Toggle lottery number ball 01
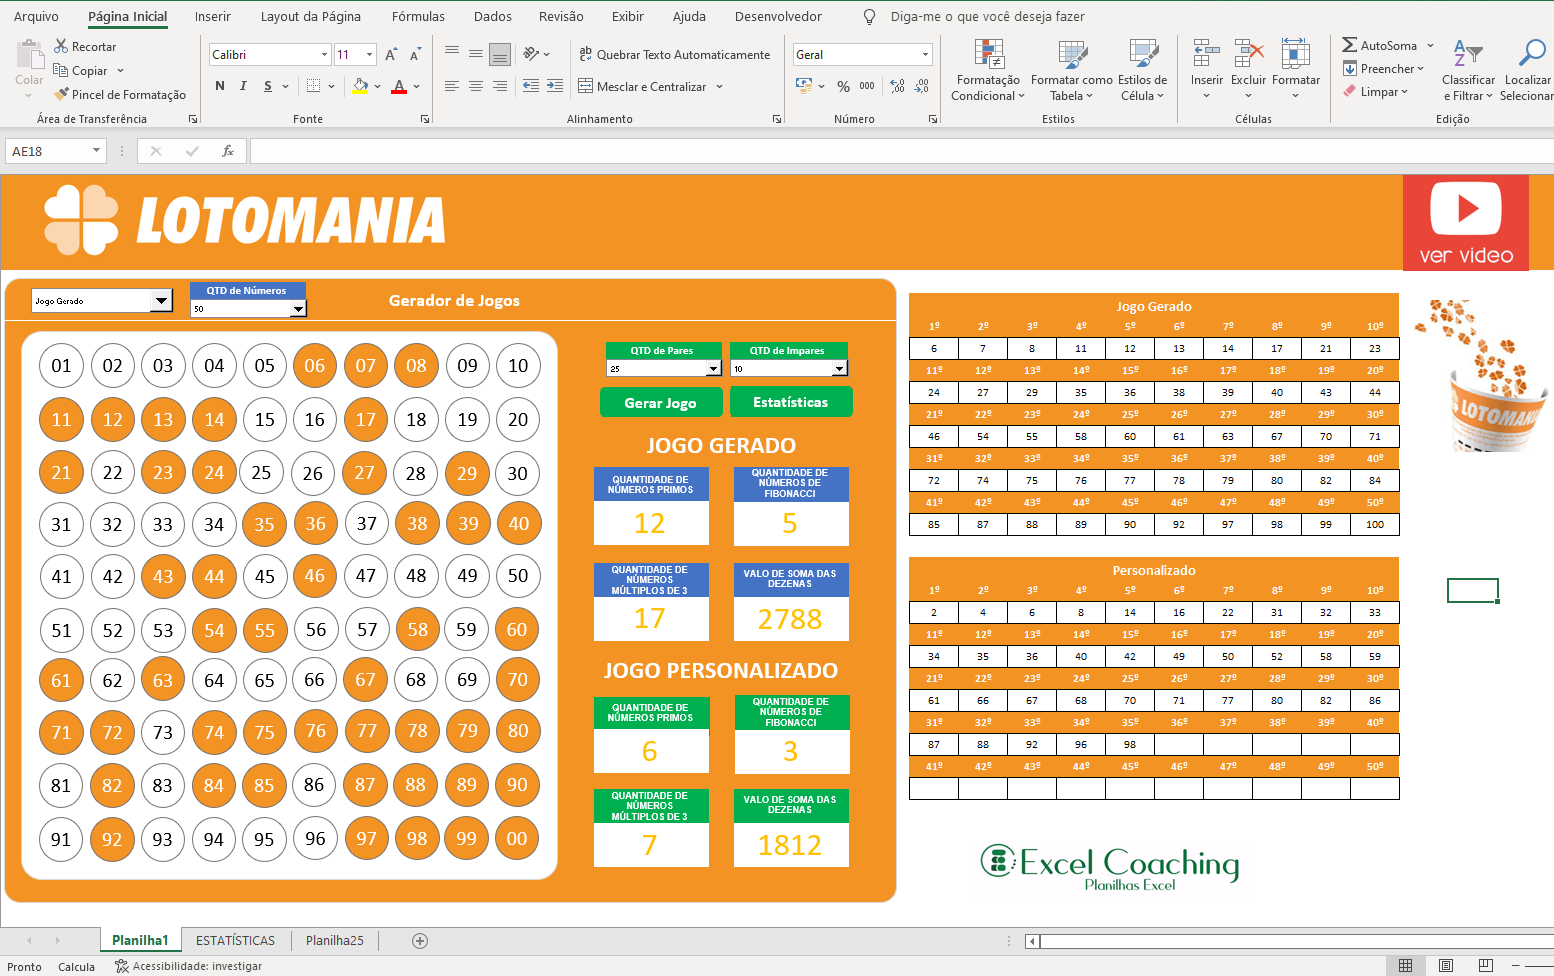The height and width of the screenshot is (976, 1554). (61, 365)
